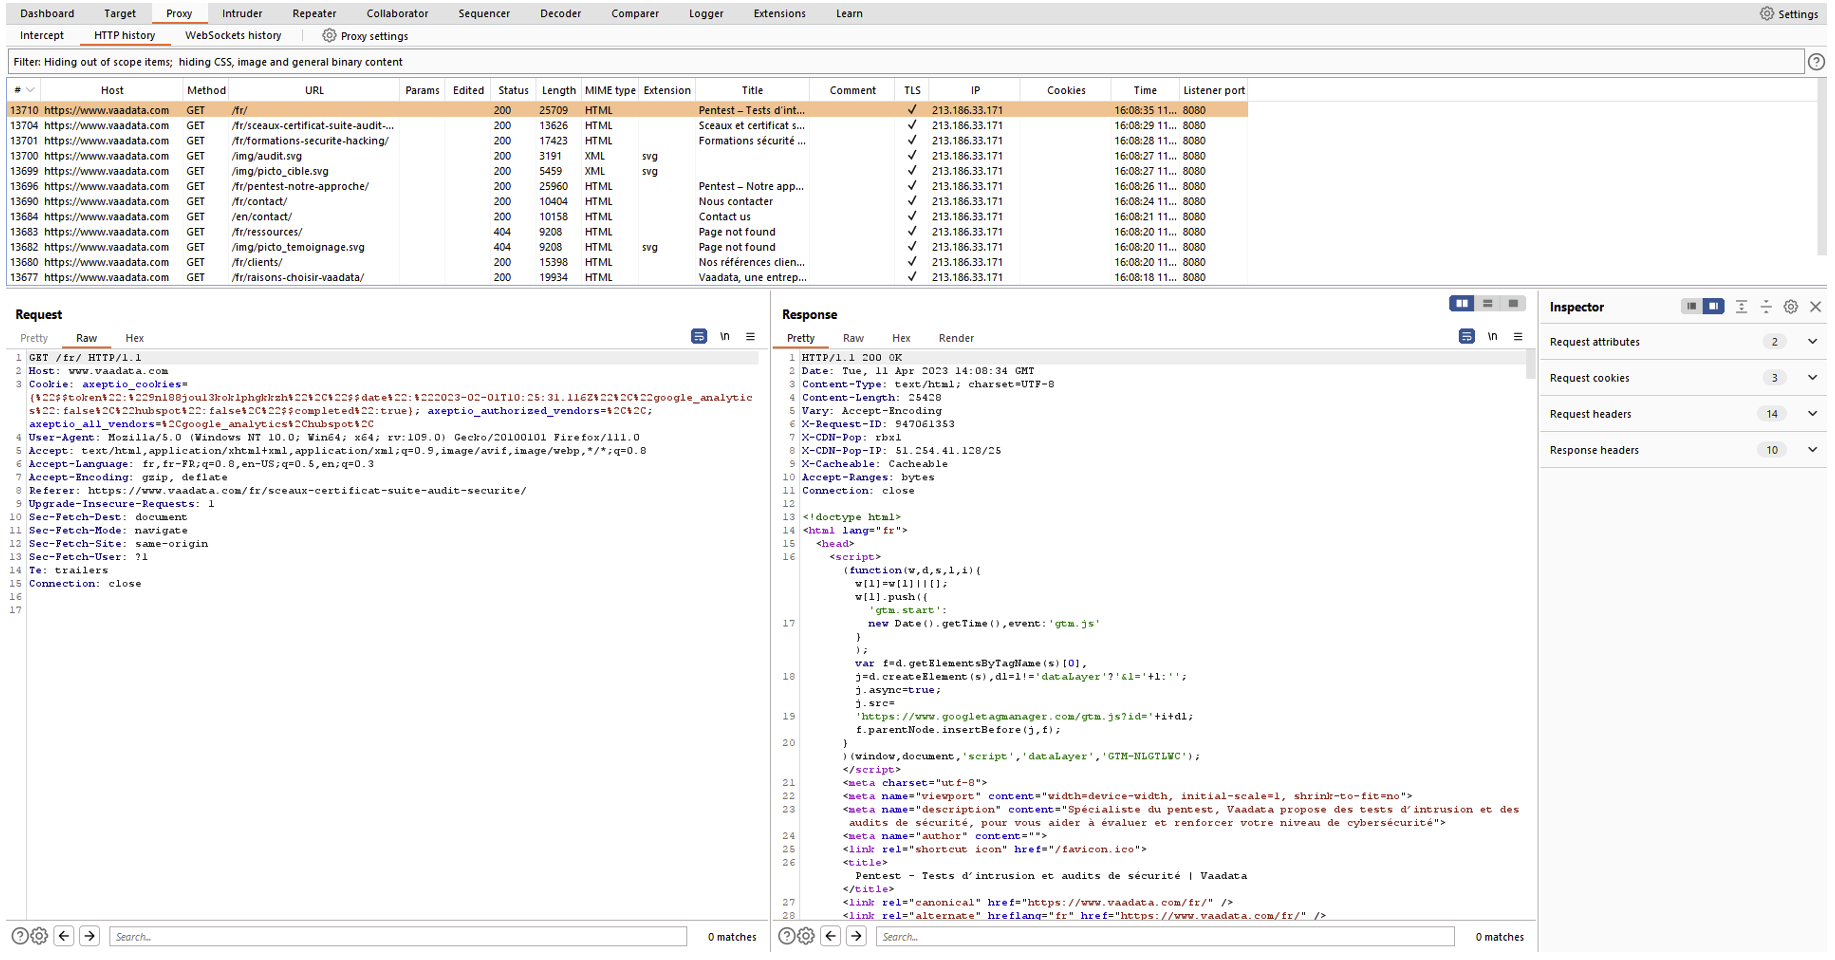This screenshot has height=960, width=1835.
Task: Switch to WebSockets history tab
Action: coord(233,35)
